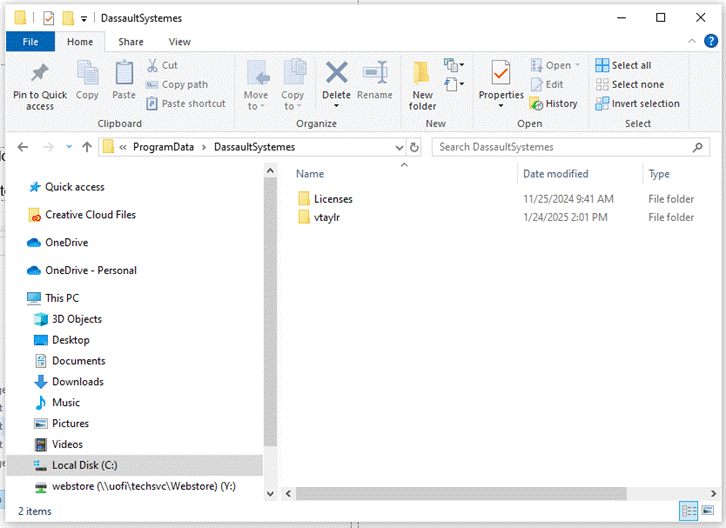The image size is (726, 528).
Task: Select the vtaylr folder
Action: (326, 217)
